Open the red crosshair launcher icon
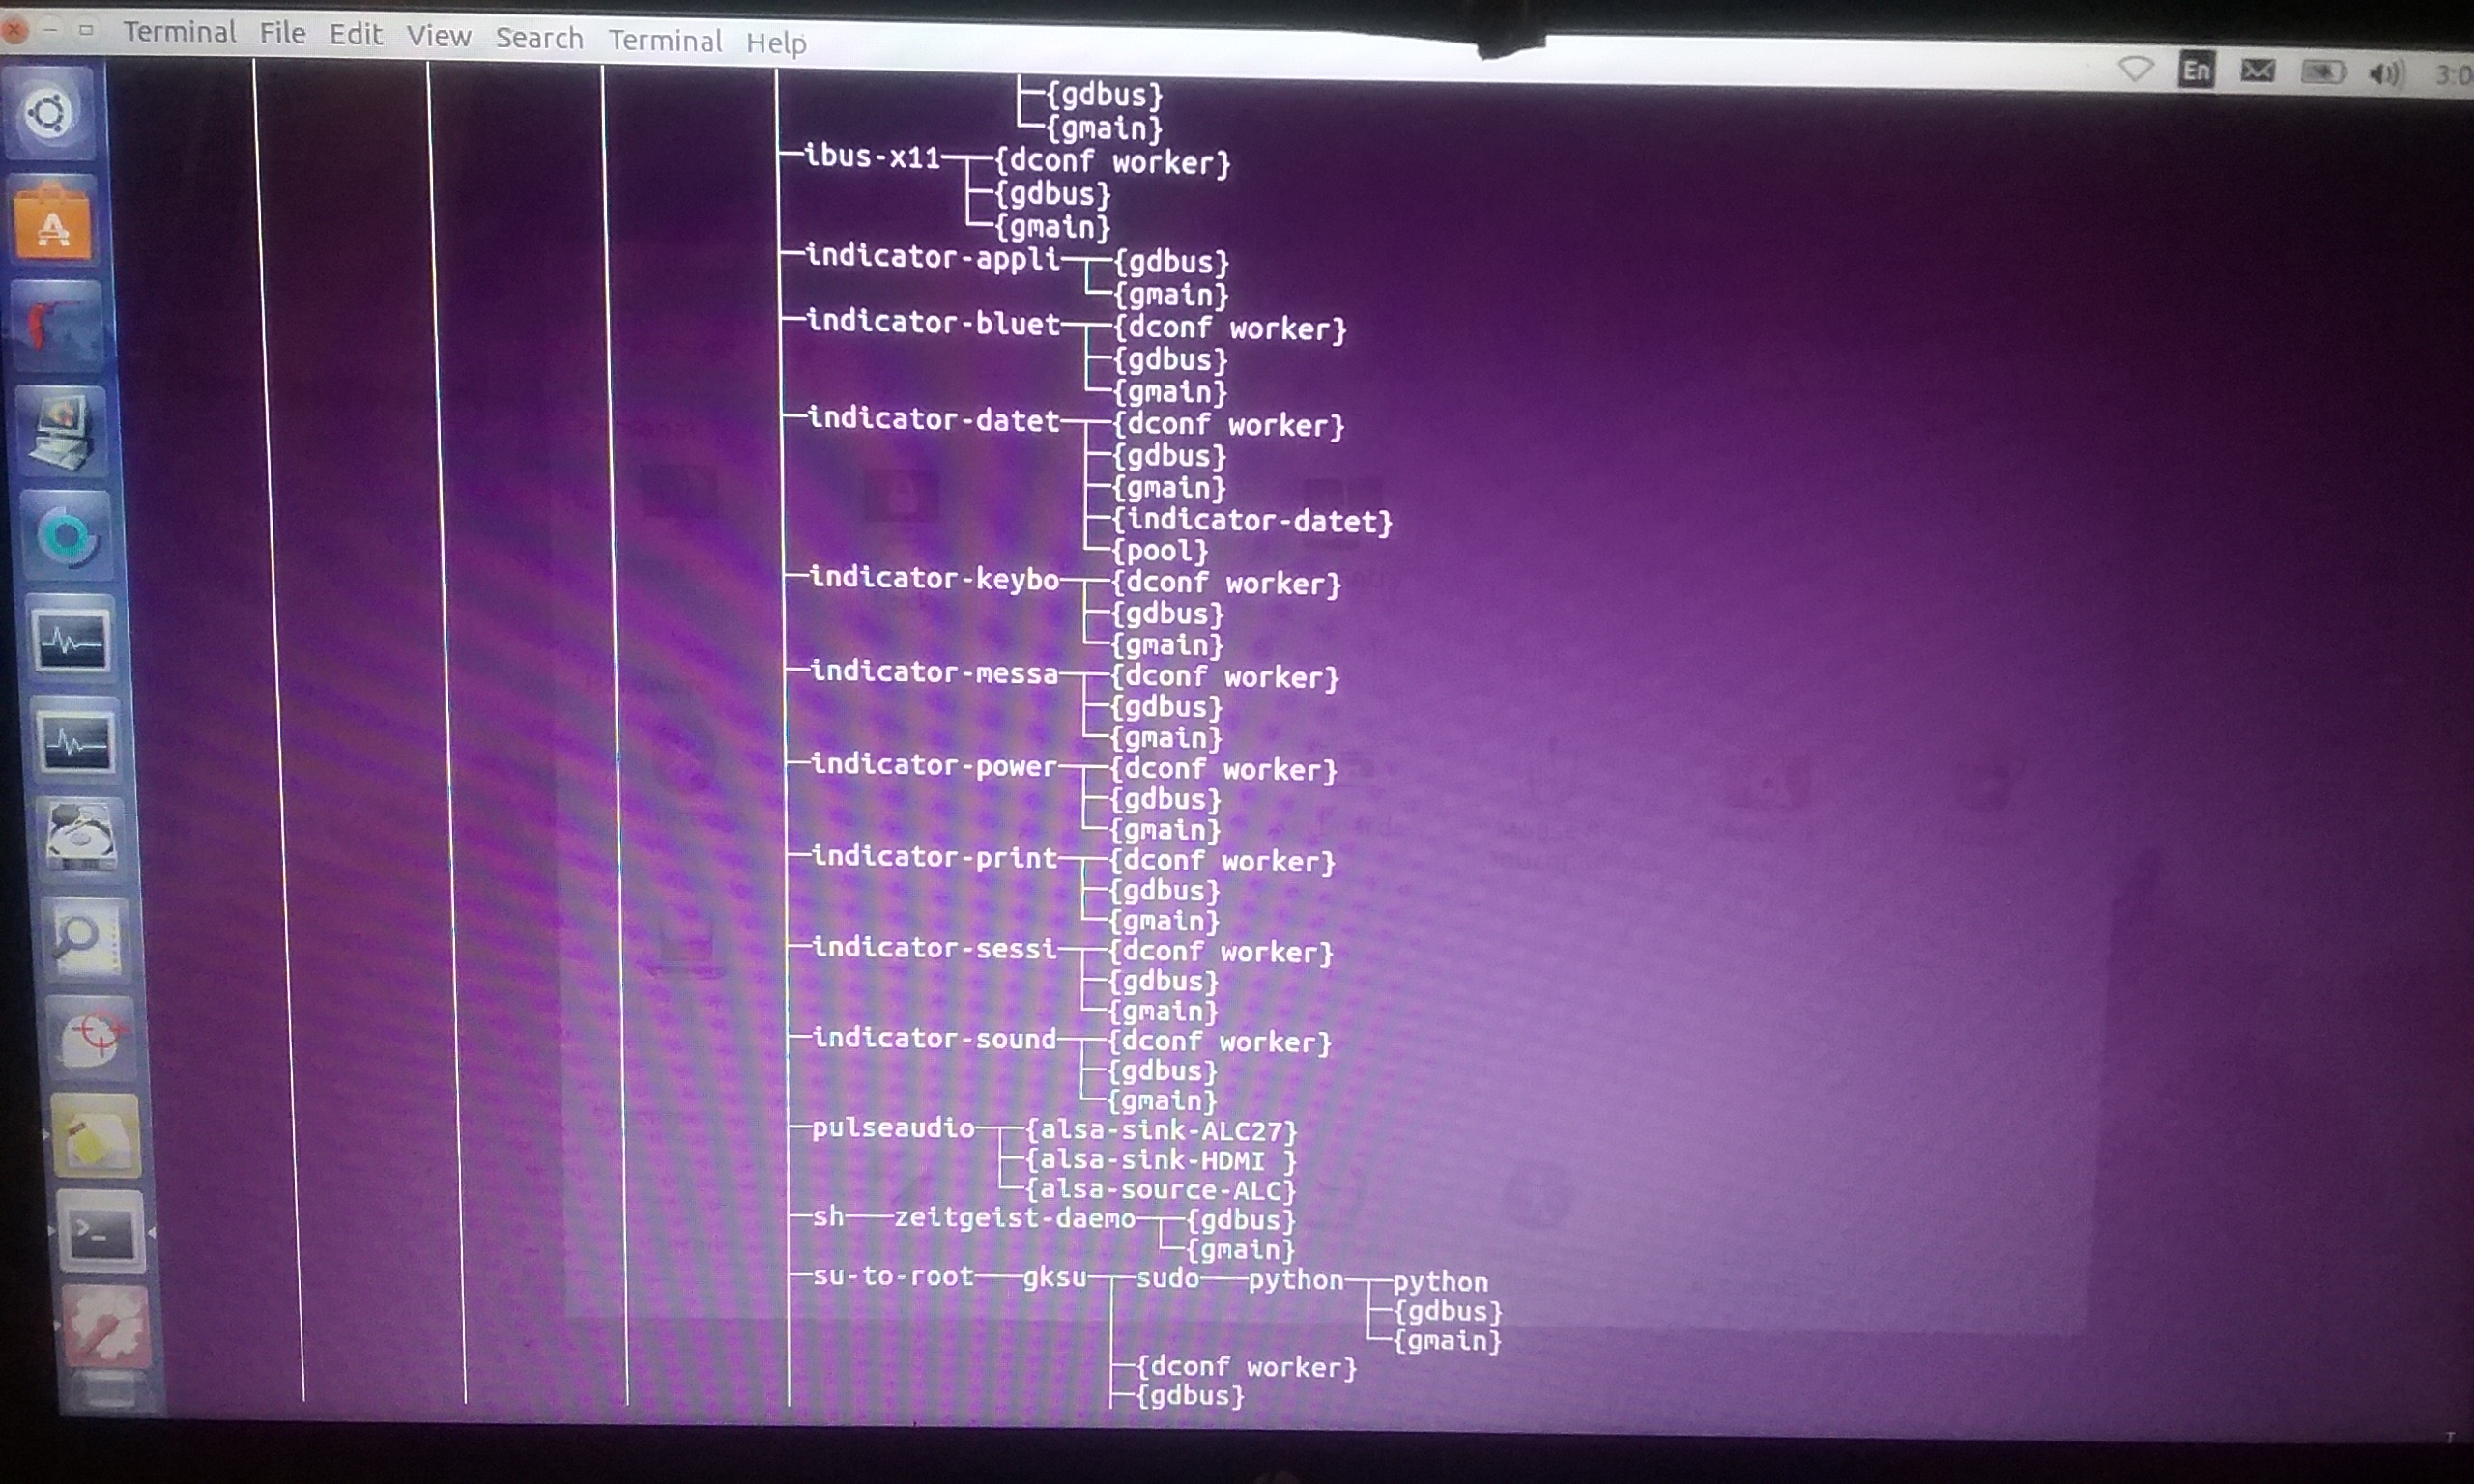Viewport: 2474px width, 1484px height. click(93, 1036)
